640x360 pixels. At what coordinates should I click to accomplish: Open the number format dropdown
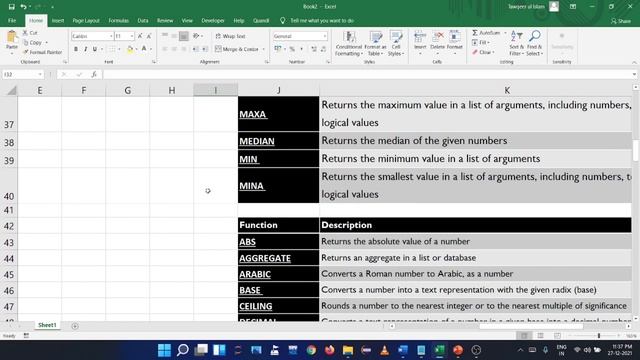coord(324,36)
